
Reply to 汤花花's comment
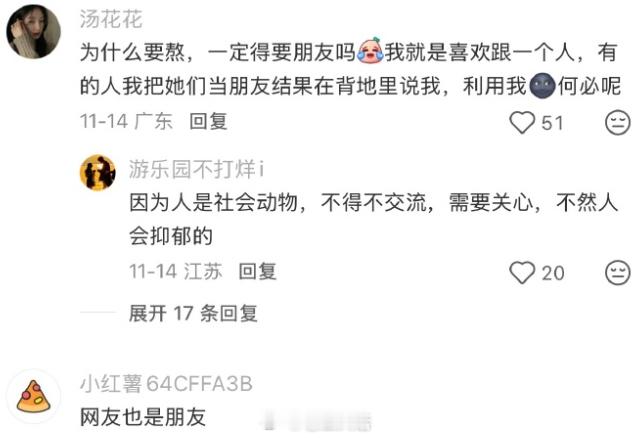[208, 121]
